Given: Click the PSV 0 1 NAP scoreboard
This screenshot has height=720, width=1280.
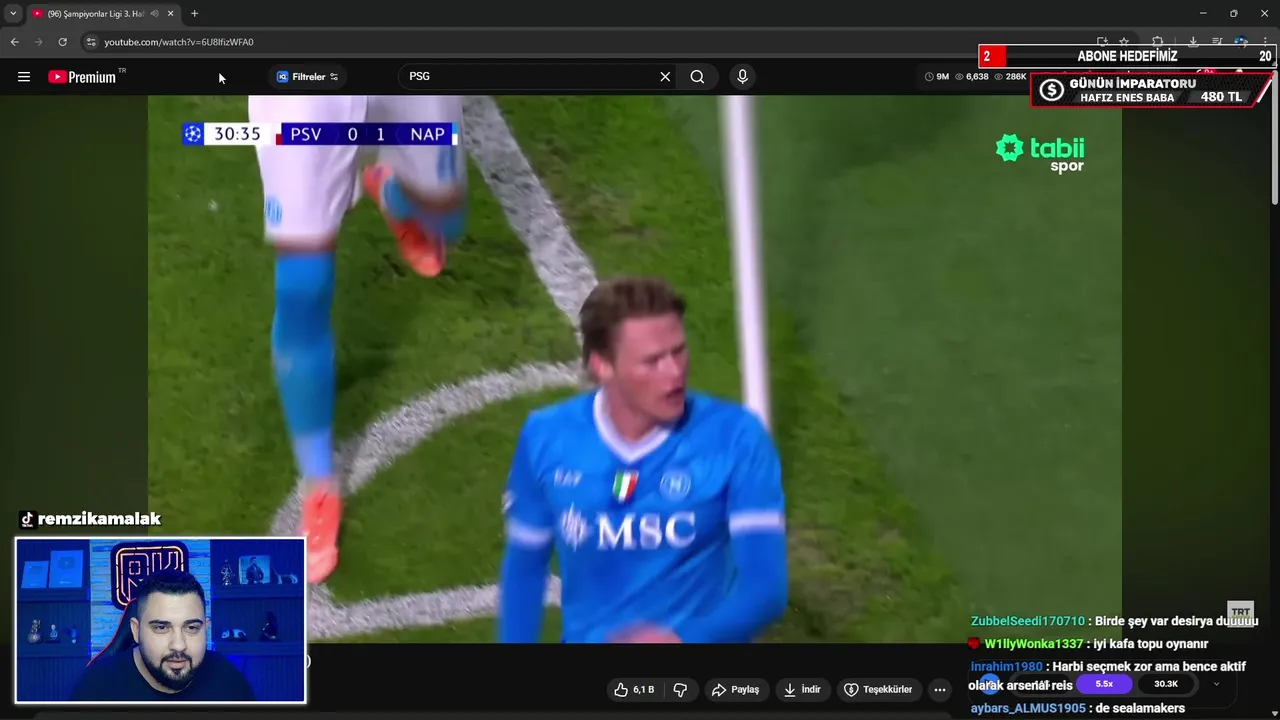Looking at the screenshot, I should [320, 134].
